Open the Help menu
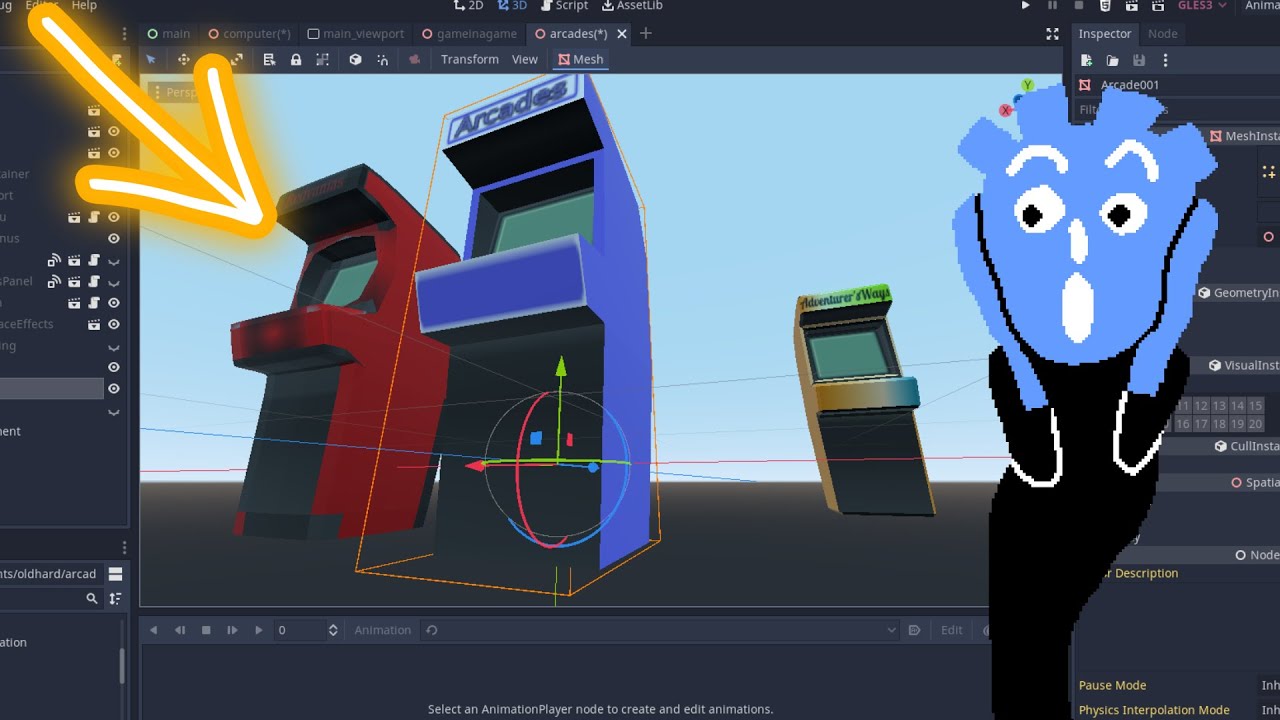Screen dimensions: 1280x720 coord(84,6)
